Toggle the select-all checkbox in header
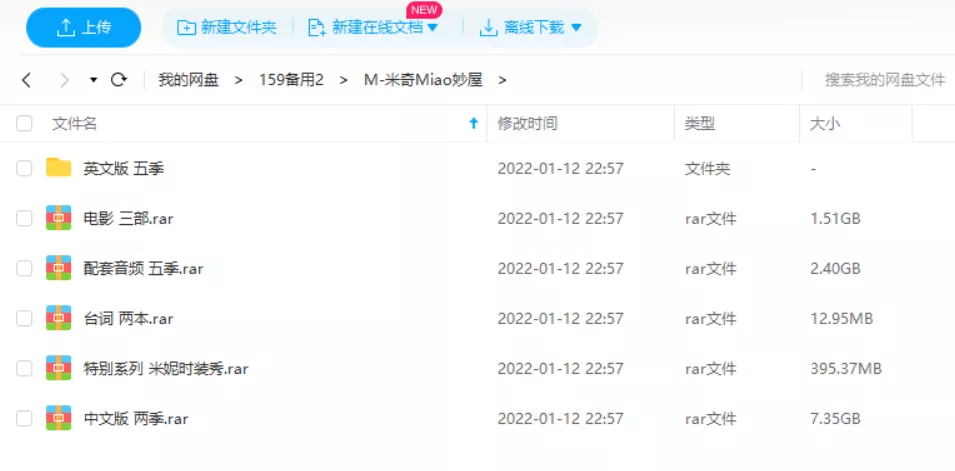Viewport: 955px width, 471px height. [24, 124]
